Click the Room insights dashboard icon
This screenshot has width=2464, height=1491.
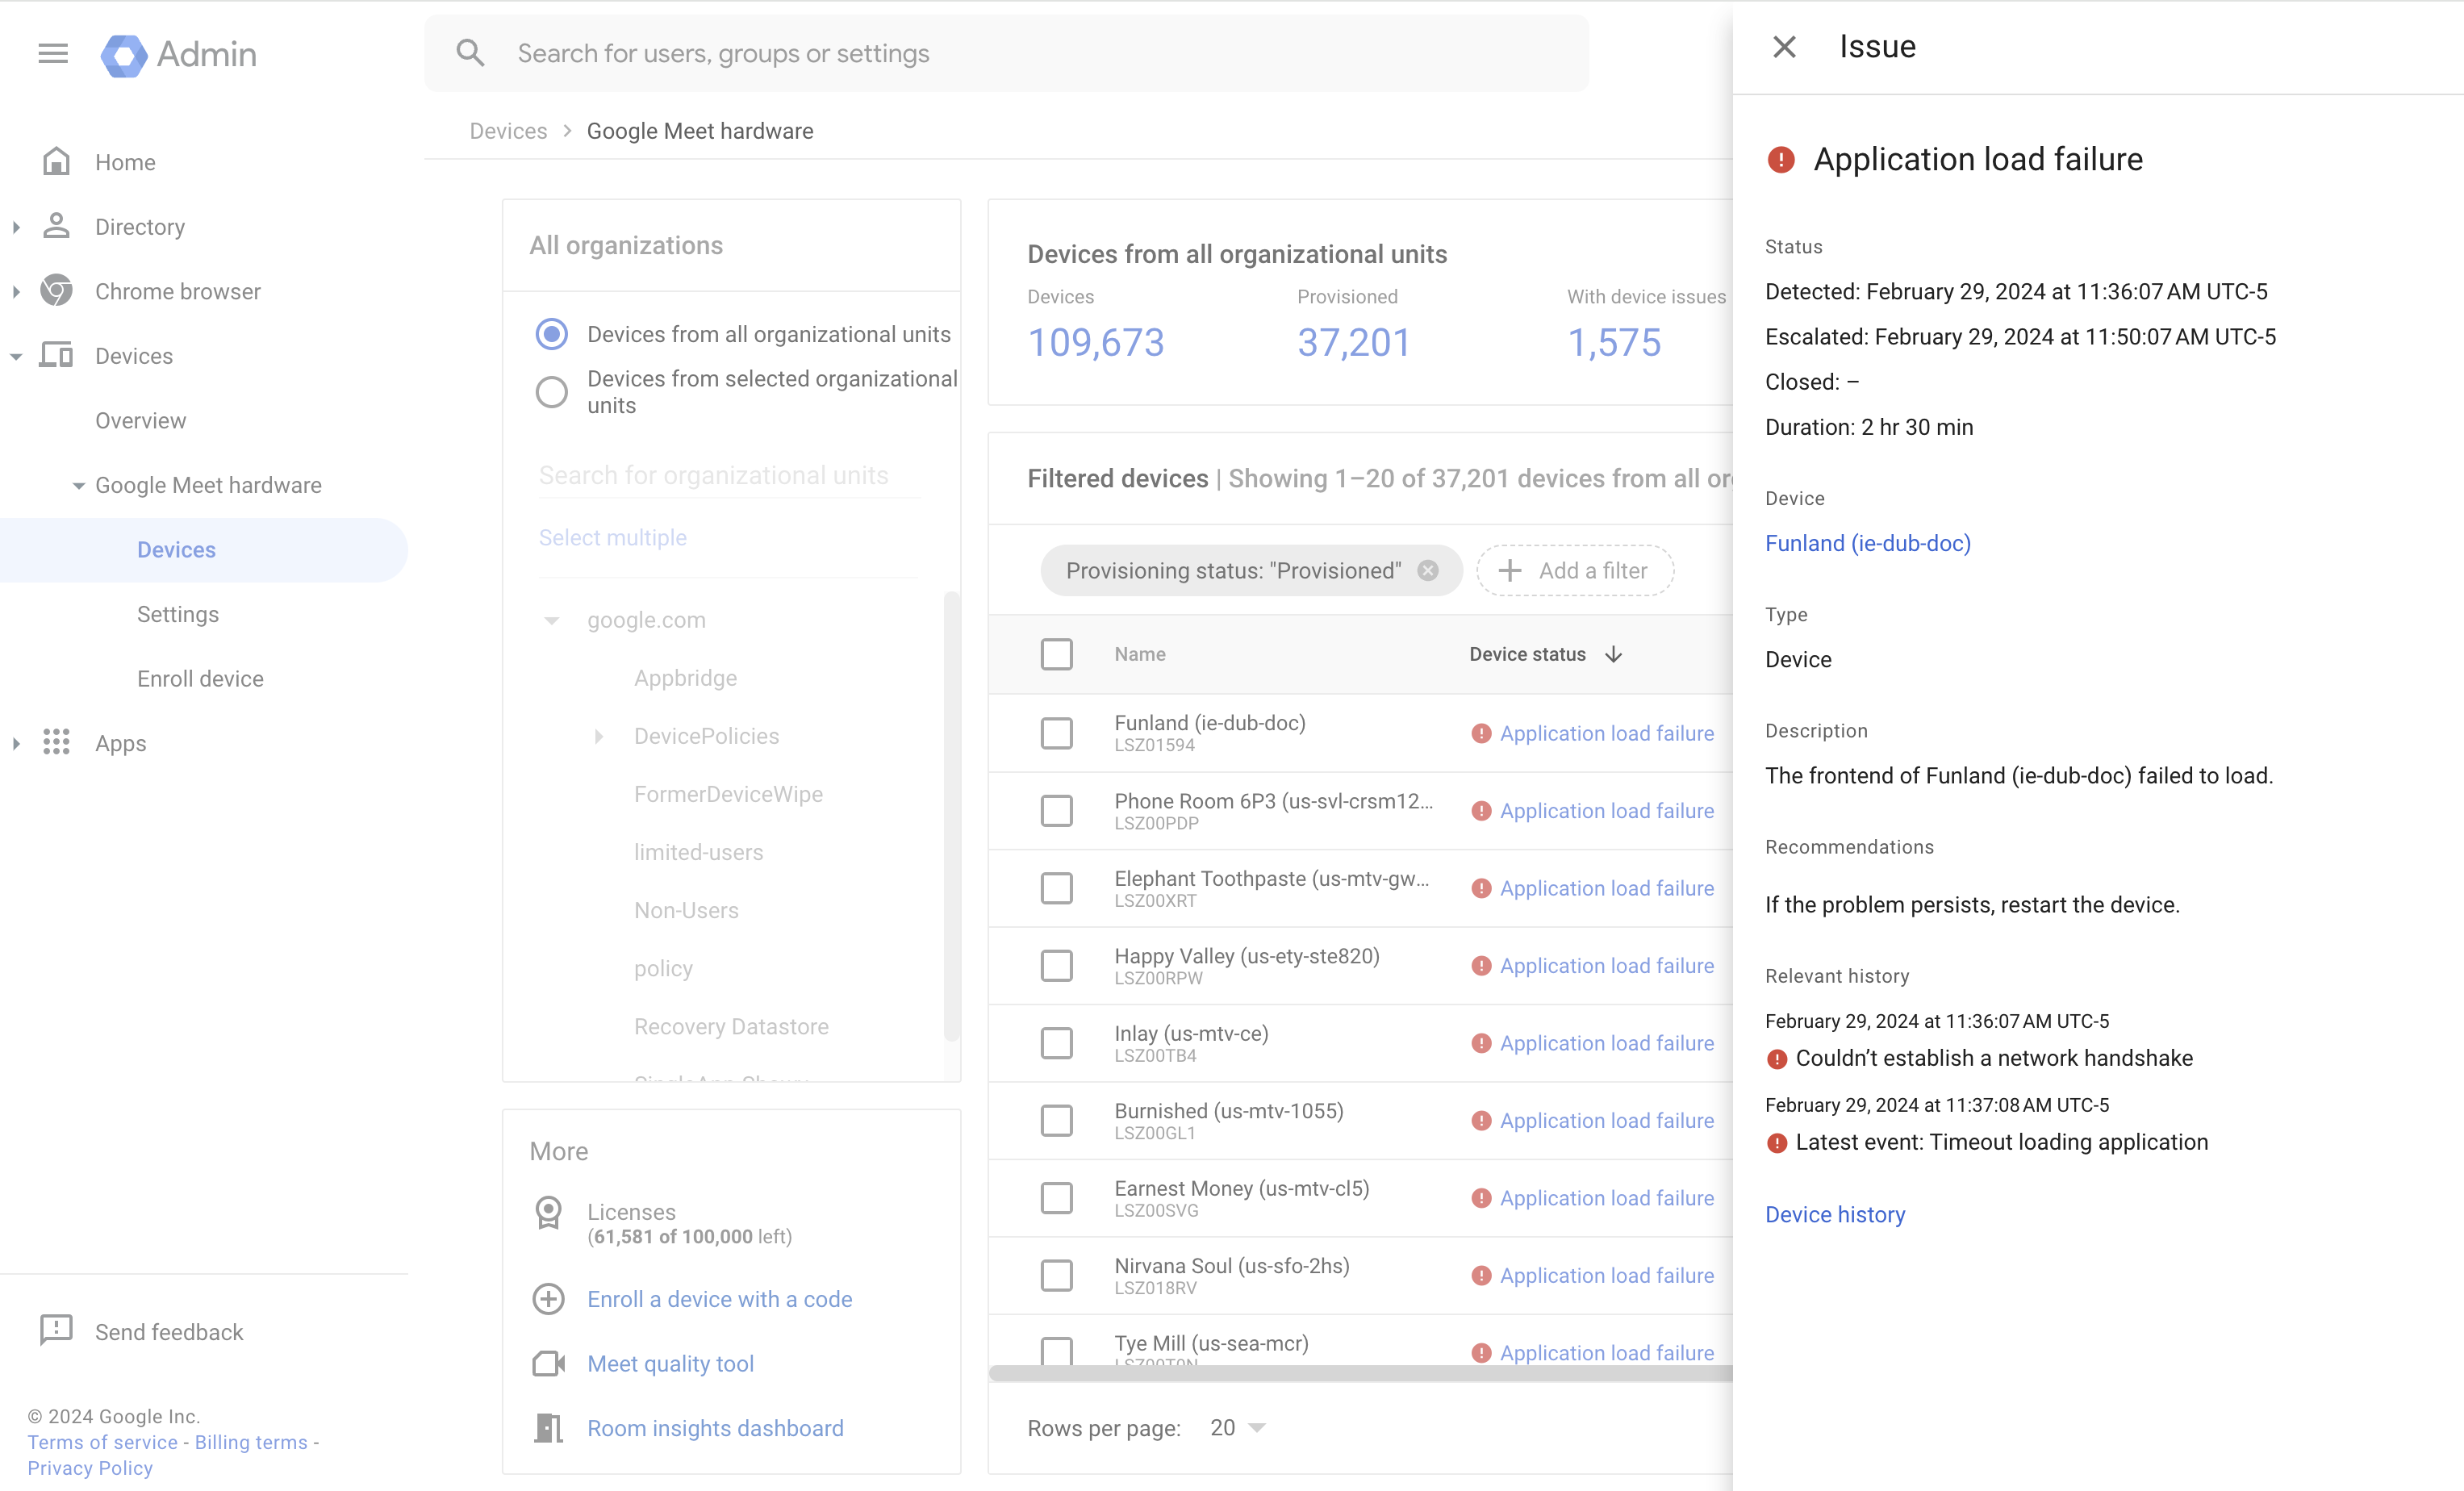coord(548,1427)
